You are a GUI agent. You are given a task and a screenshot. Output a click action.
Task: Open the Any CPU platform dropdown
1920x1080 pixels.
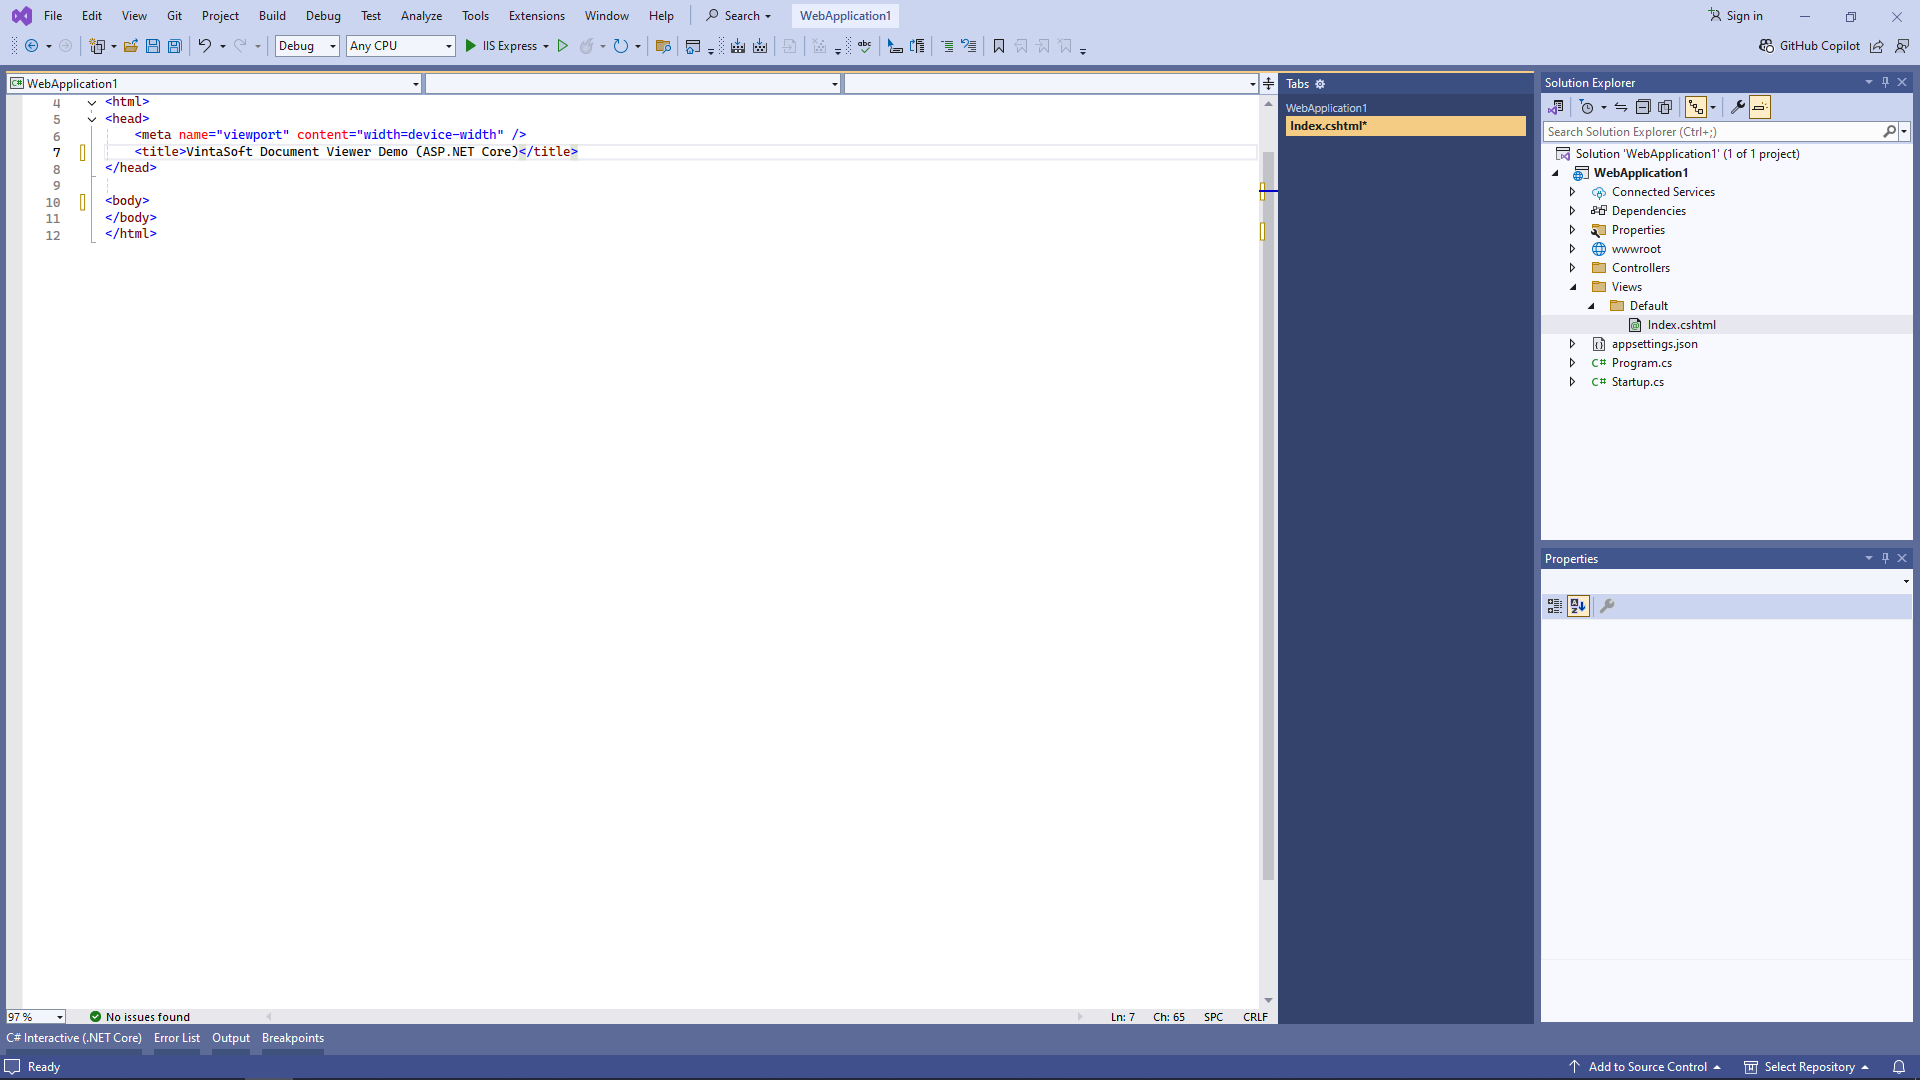(400, 46)
